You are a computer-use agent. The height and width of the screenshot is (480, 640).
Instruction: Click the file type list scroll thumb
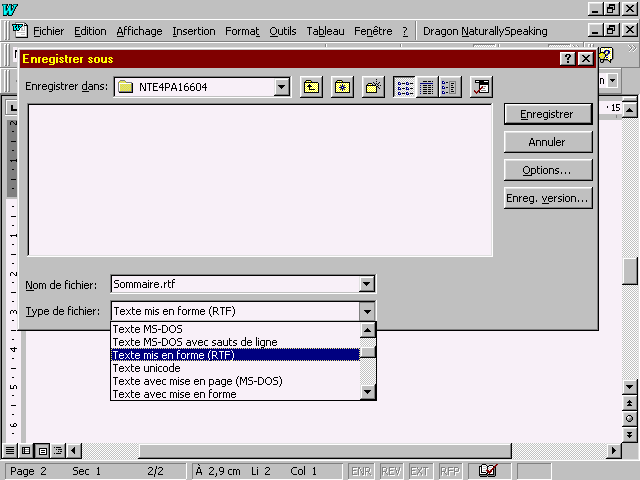point(368,352)
